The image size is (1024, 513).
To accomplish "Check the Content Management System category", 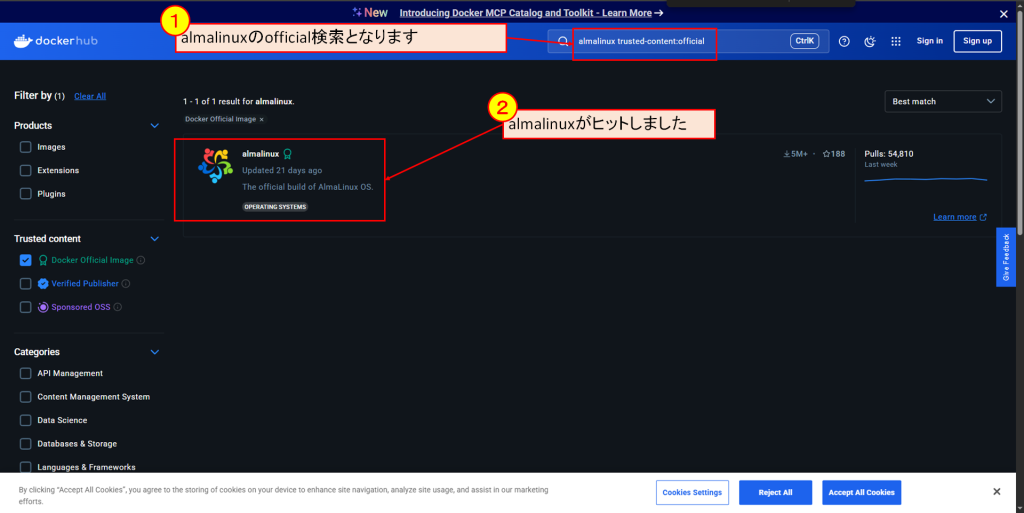I will [x=25, y=397].
